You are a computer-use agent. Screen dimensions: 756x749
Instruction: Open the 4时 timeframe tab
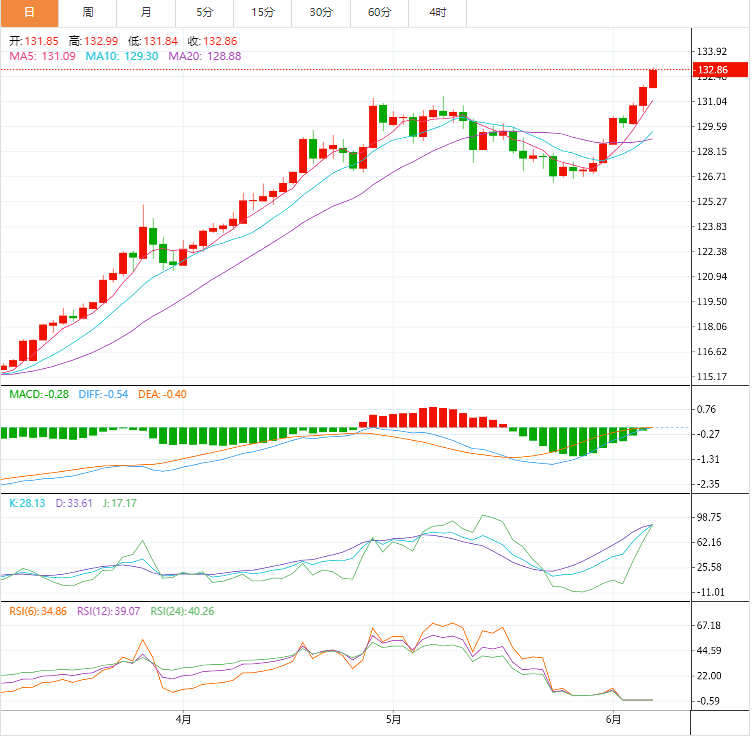tap(438, 13)
